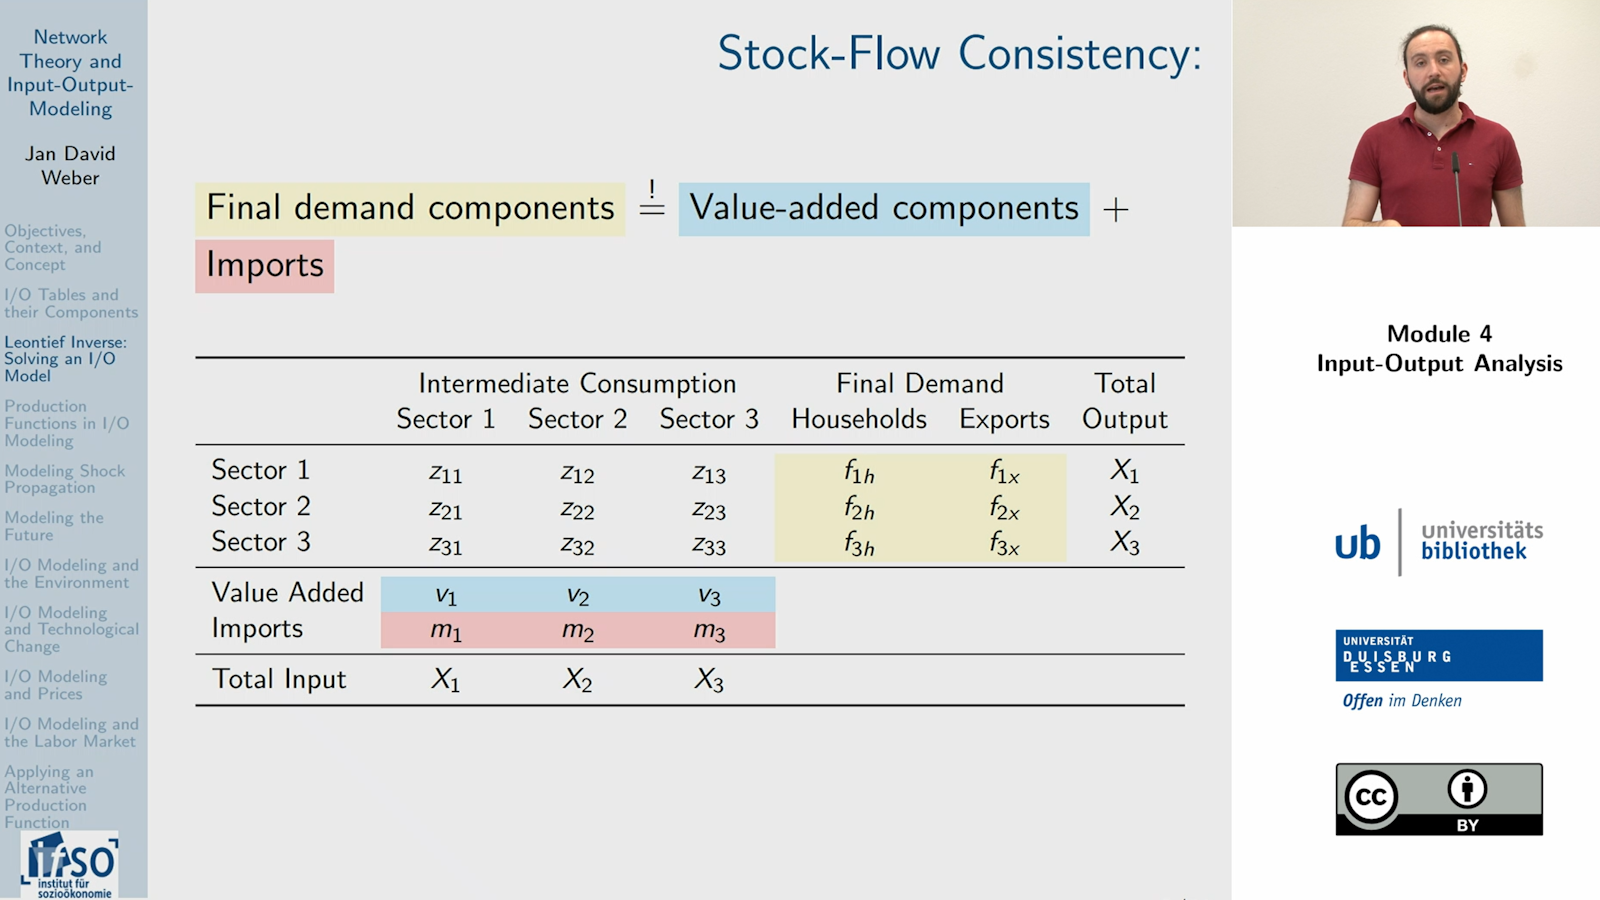Navigate to 'Modeling the Future' section
The width and height of the screenshot is (1600, 900).
(54, 526)
